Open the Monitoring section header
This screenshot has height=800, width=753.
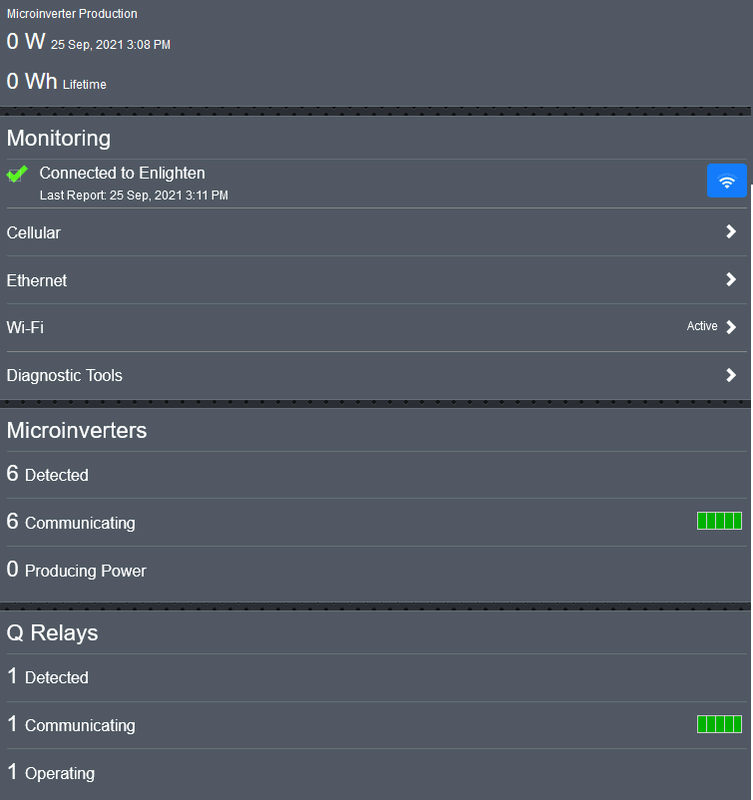pos(58,138)
